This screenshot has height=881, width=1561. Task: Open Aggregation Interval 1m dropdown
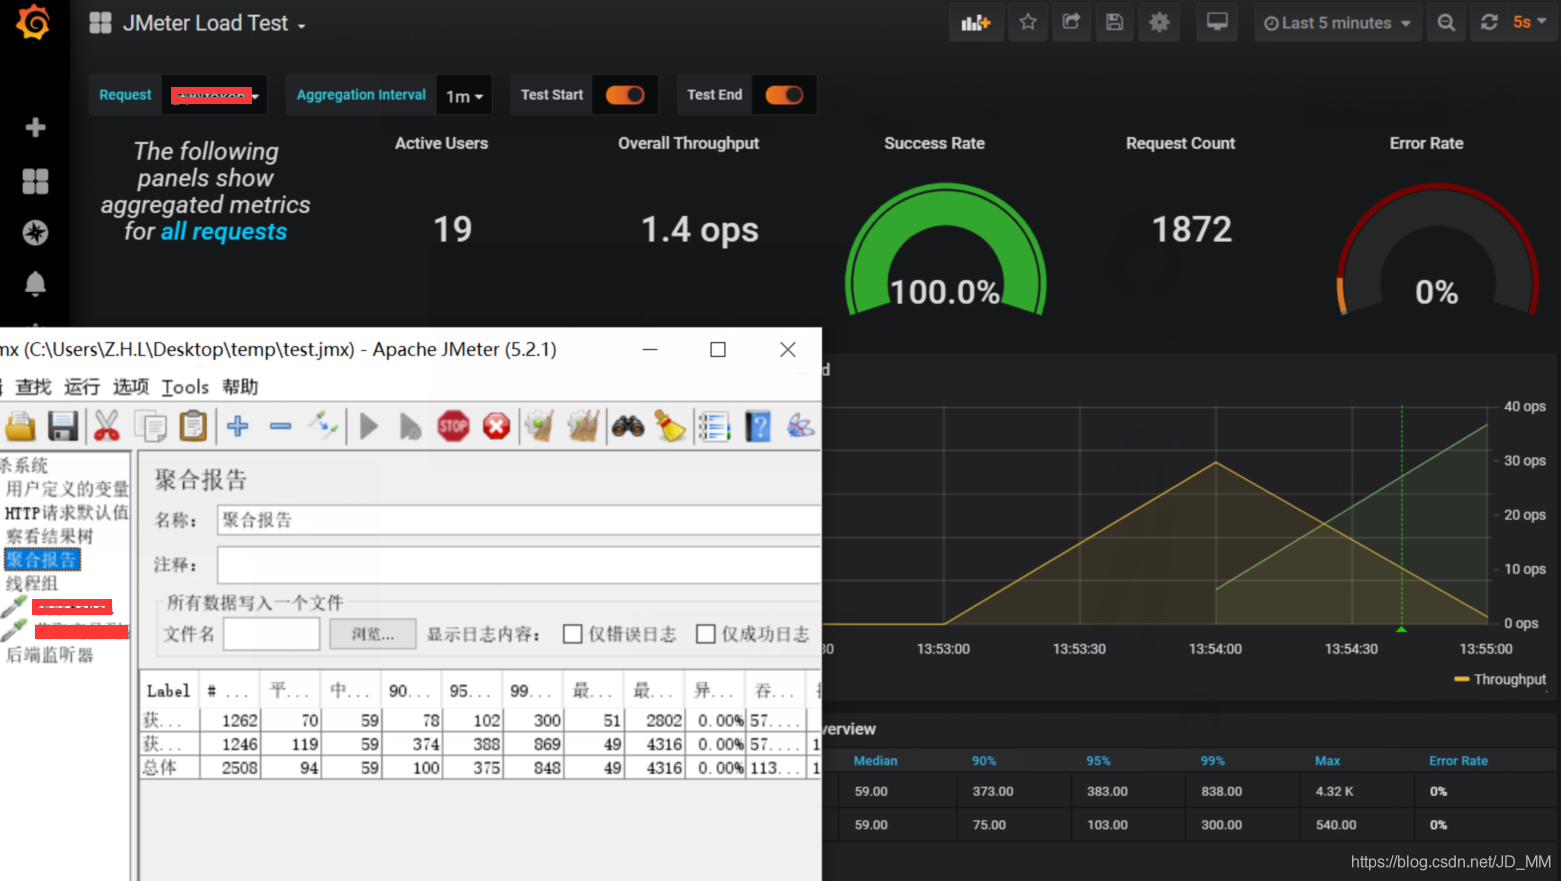464,95
